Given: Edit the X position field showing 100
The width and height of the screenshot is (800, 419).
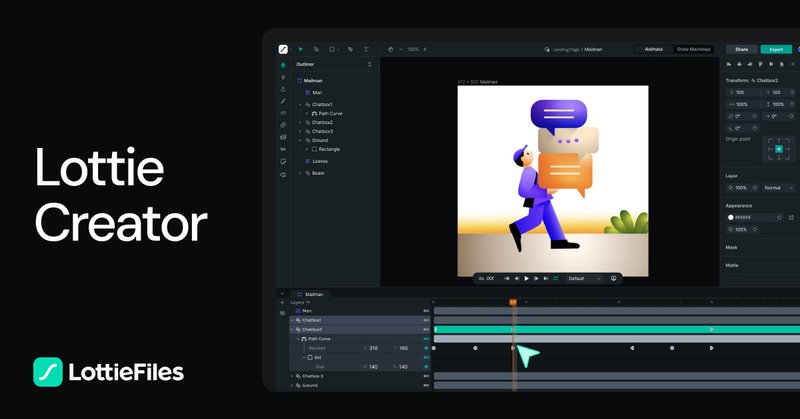Looking at the screenshot, I should click(743, 92).
